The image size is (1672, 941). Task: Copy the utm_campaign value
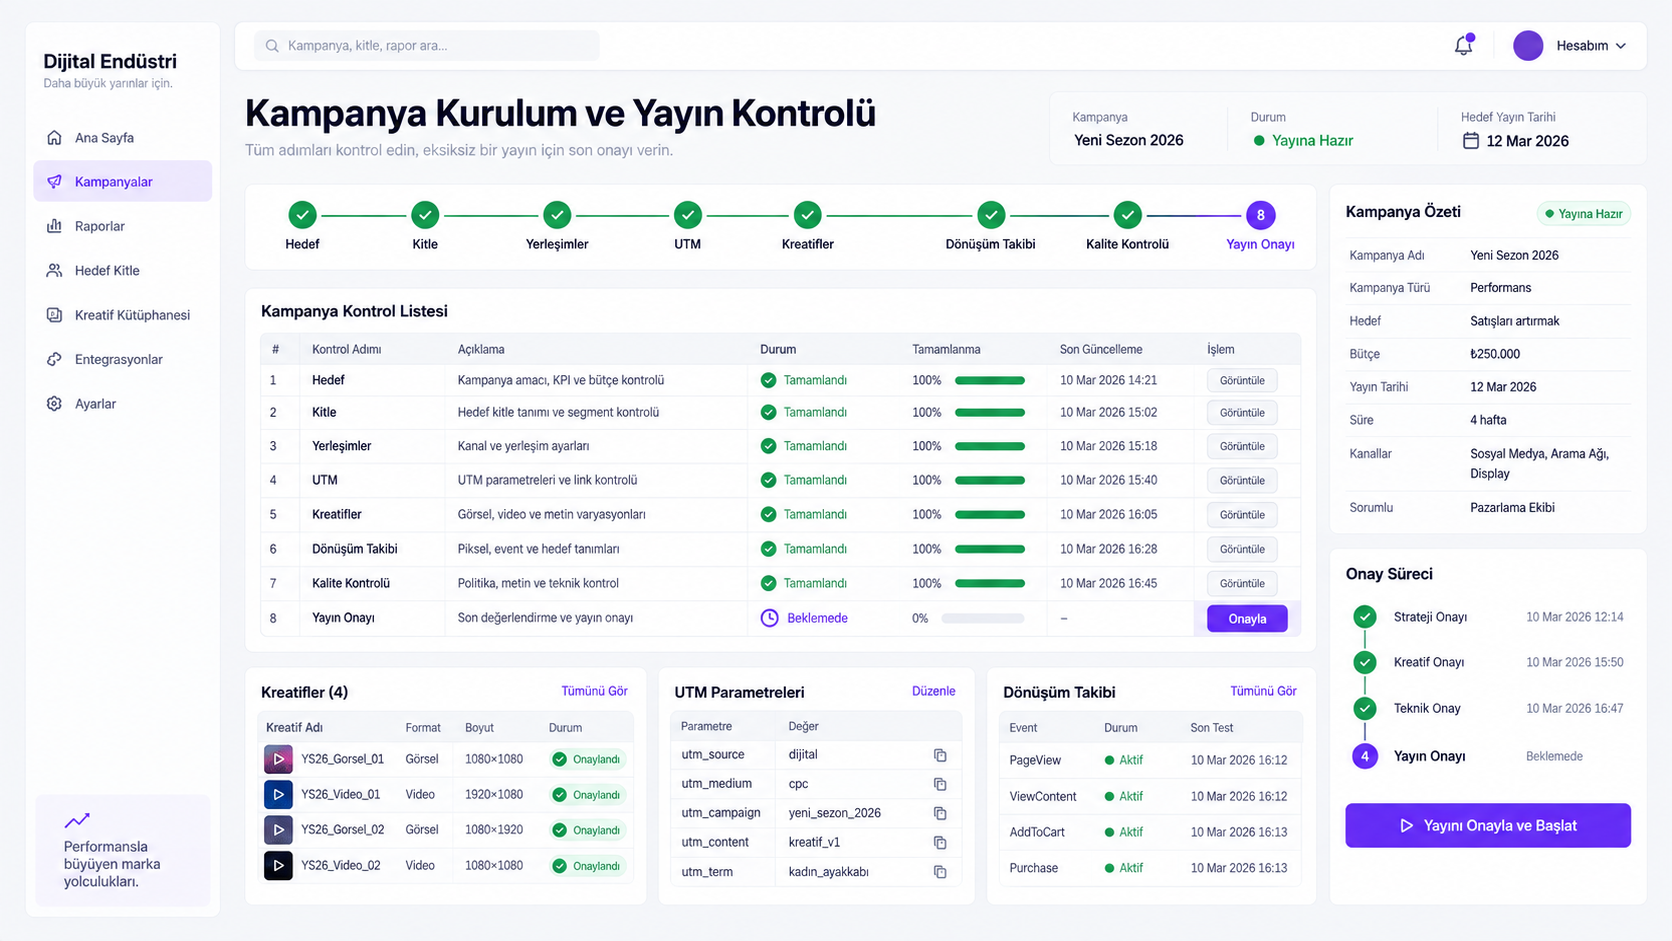(x=940, y=813)
